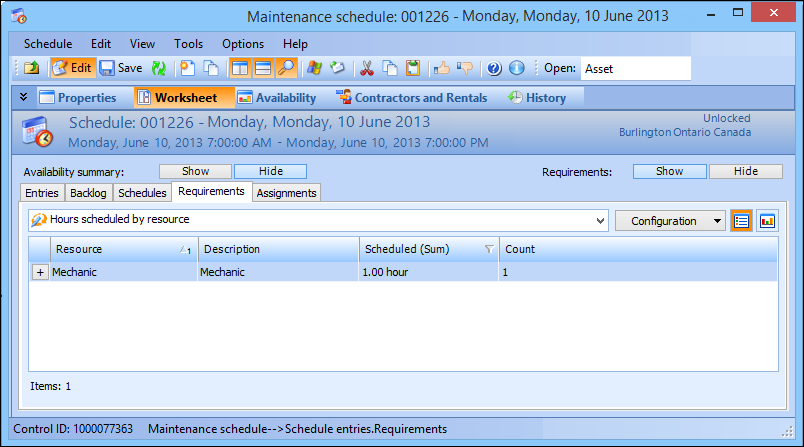This screenshot has width=804, height=447.
Task: Click Hide for Requirements
Action: tap(746, 171)
